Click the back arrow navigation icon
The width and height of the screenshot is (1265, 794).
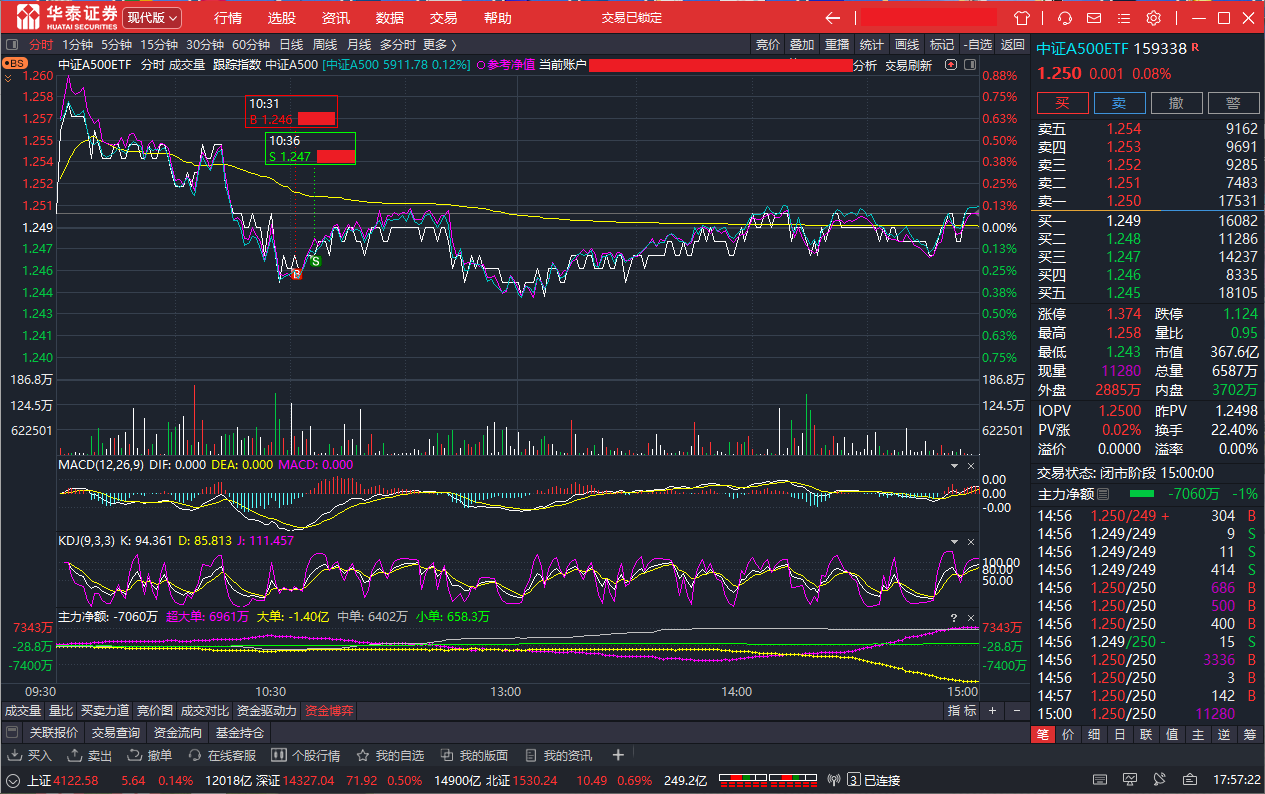(832, 18)
